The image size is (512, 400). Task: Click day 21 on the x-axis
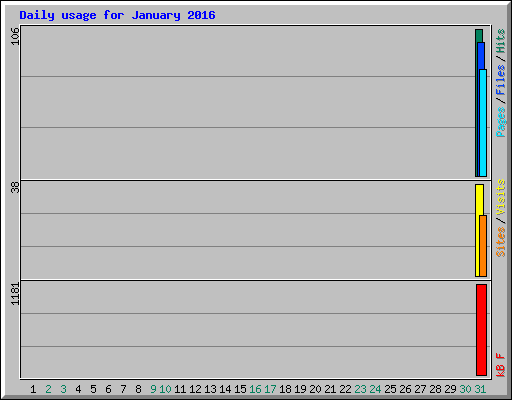click(x=330, y=389)
